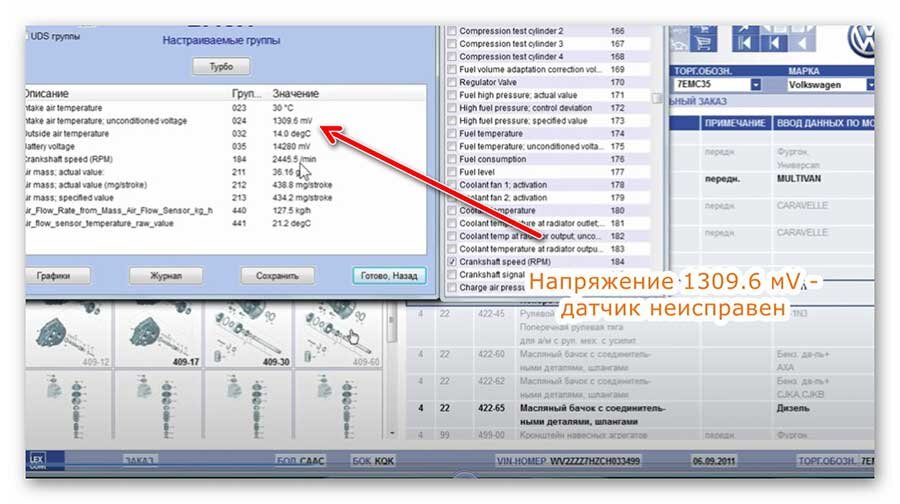Click the engine code CAAC in status bar
The image size is (900, 504).
tap(312, 461)
